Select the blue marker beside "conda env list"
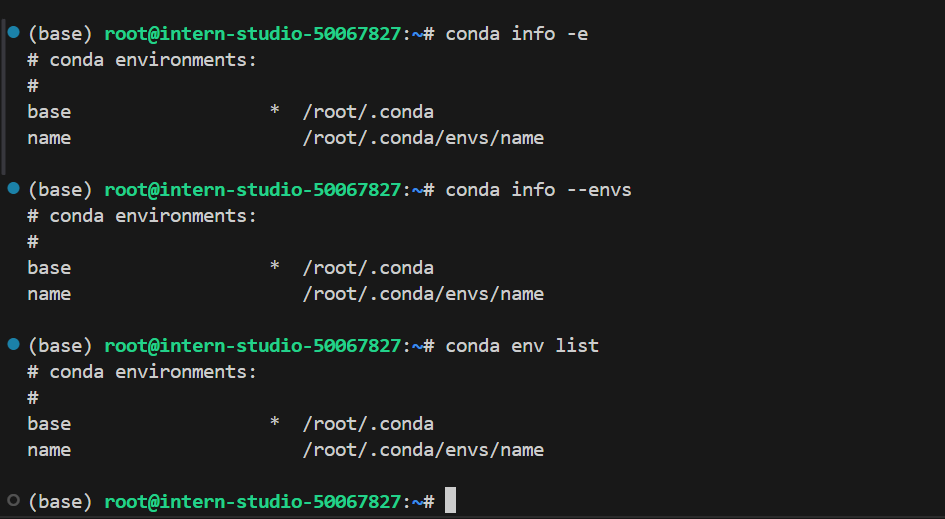The height and width of the screenshot is (519, 945). coord(13,344)
